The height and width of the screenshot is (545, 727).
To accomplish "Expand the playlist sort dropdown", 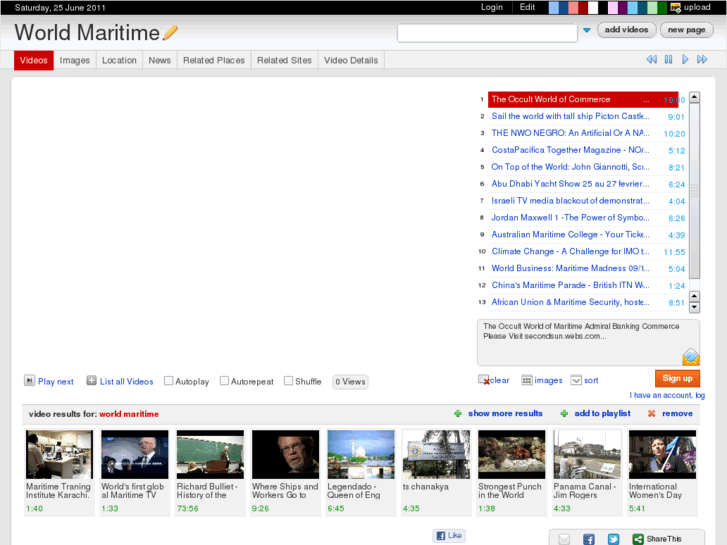I will point(576,380).
